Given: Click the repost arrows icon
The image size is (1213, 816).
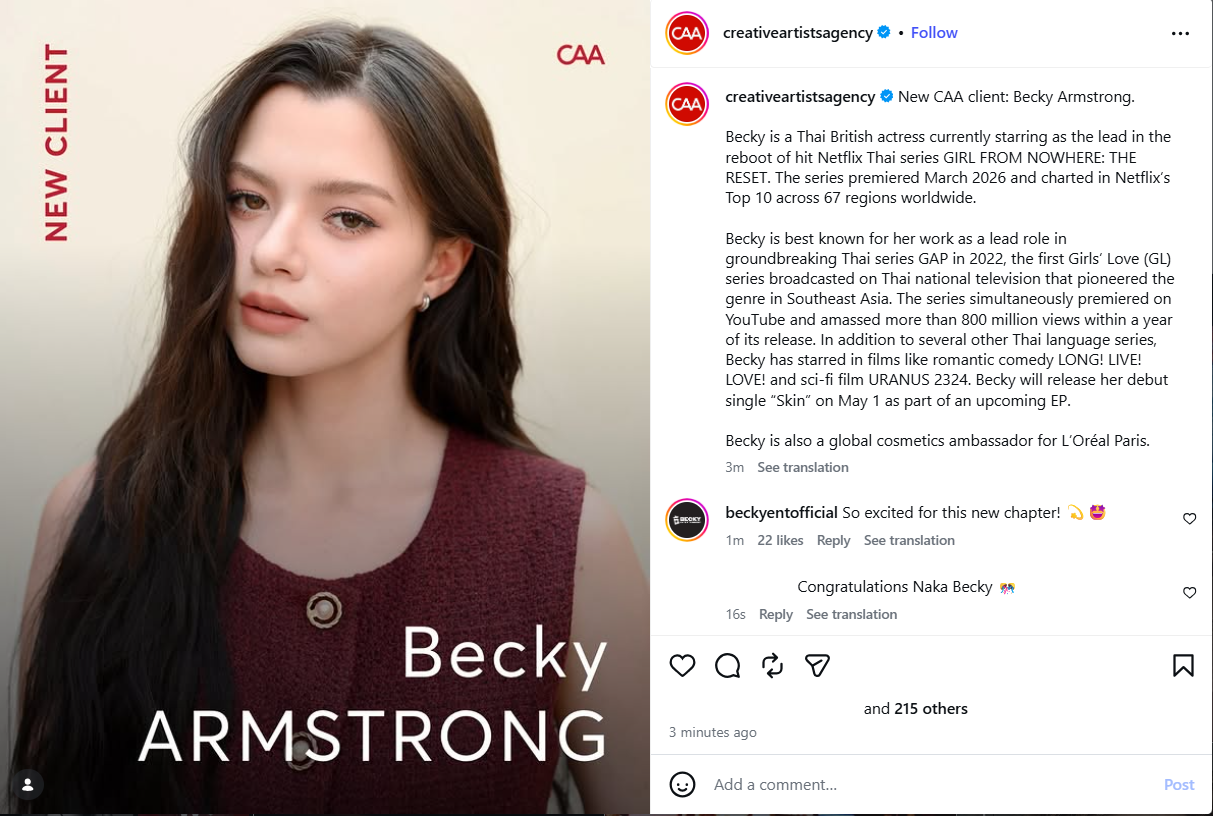Looking at the screenshot, I should [x=773, y=666].
